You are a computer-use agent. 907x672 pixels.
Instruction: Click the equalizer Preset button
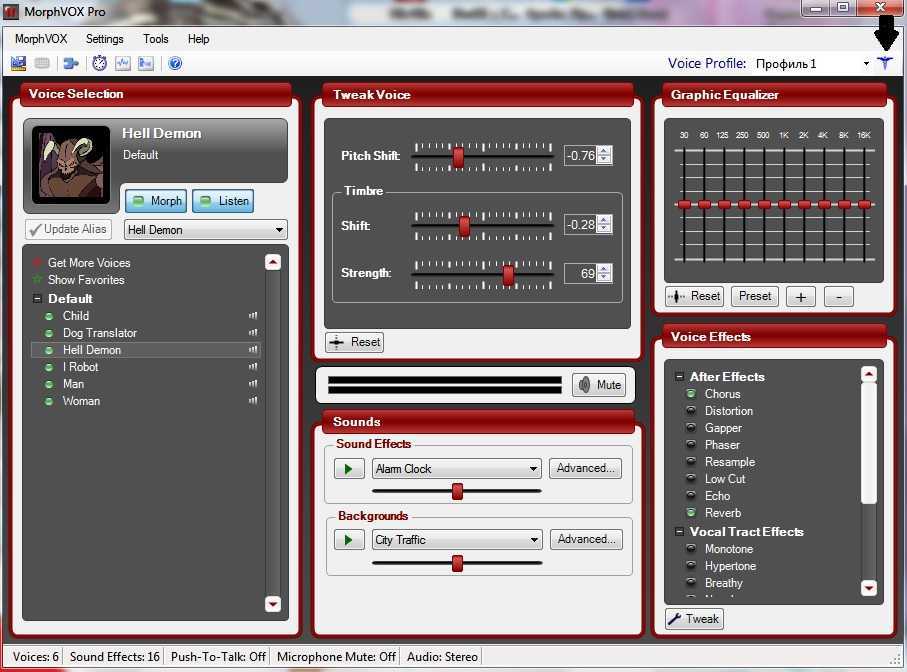755,296
